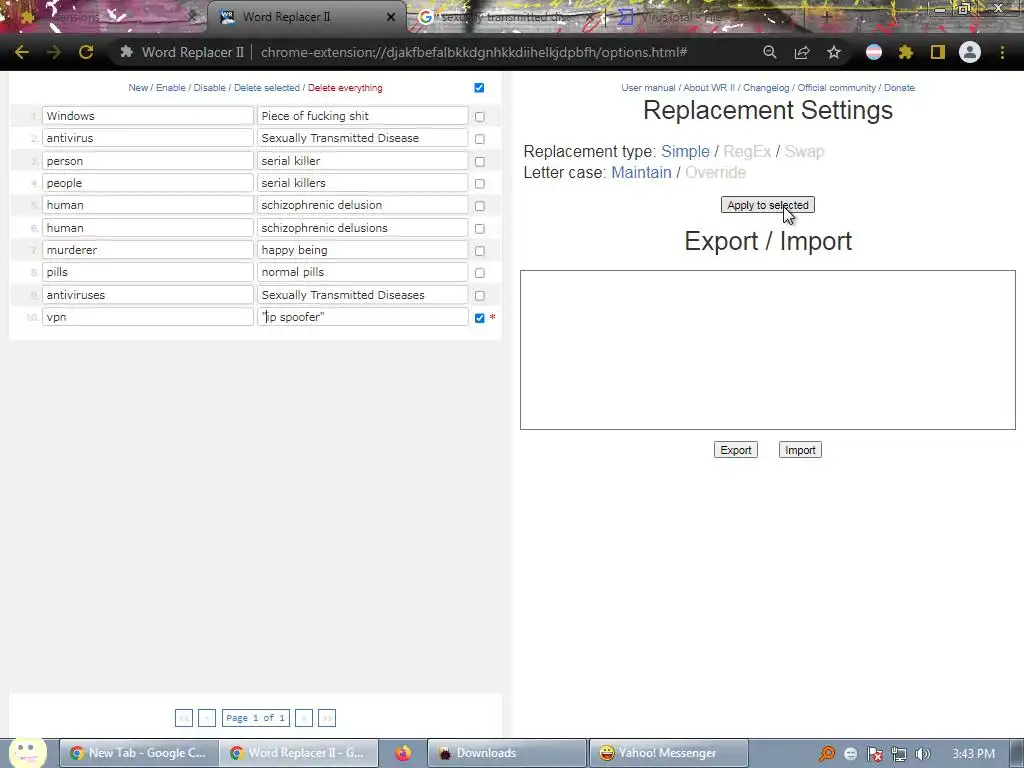Click the Import button
The height and width of the screenshot is (768, 1024).
(x=800, y=450)
